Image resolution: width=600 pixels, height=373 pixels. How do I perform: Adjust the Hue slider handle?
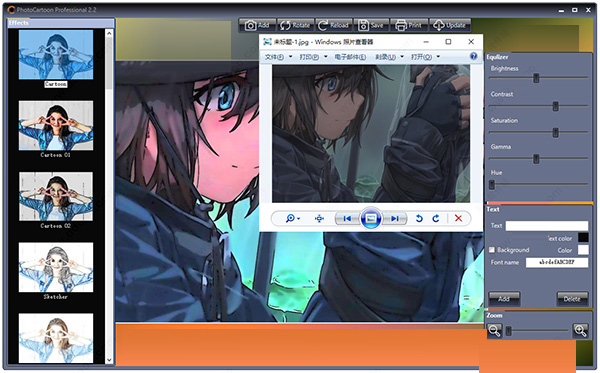pos(492,185)
